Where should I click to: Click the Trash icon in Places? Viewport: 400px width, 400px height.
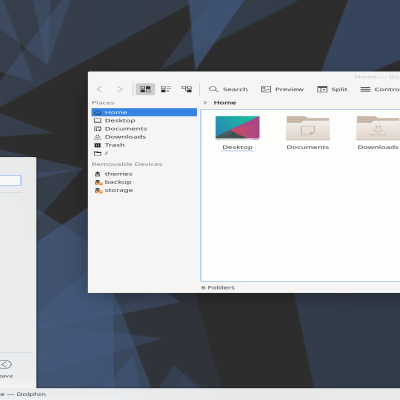[x=98, y=145]
